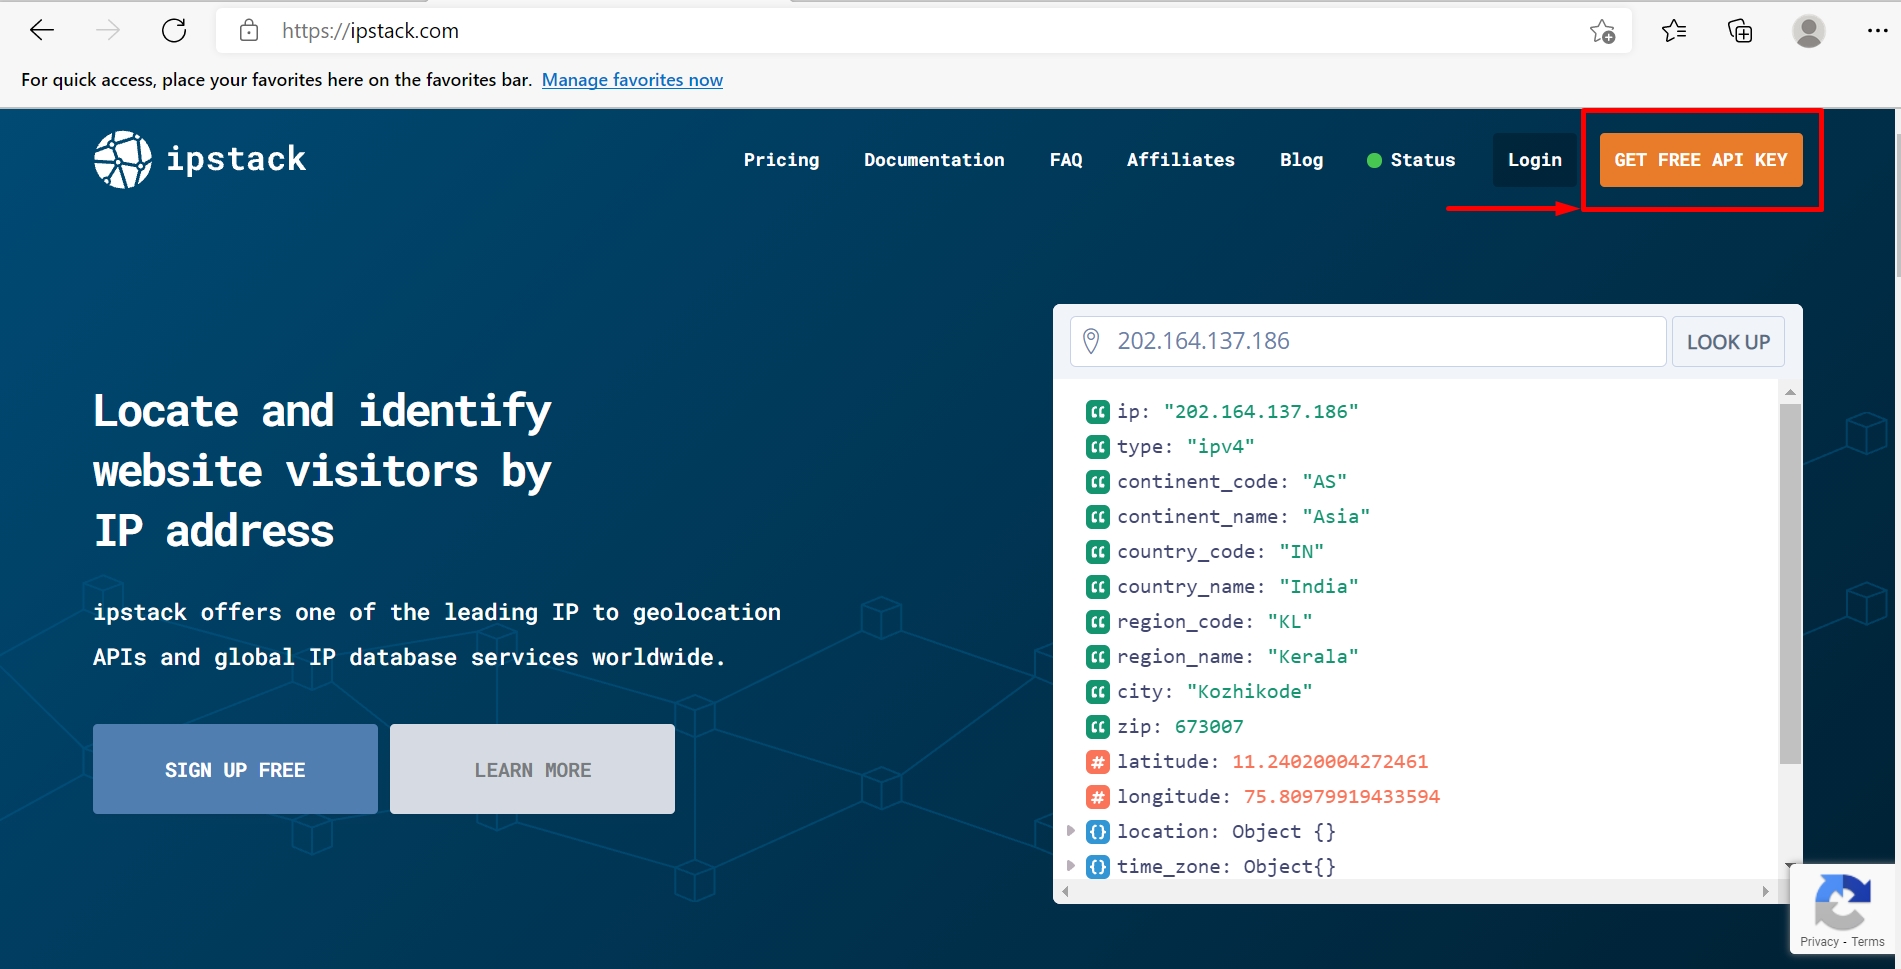Click the location pin icon in lookup box
Image resolution: width=1901 pixels, height=969 pixels.
(1091, 341)
